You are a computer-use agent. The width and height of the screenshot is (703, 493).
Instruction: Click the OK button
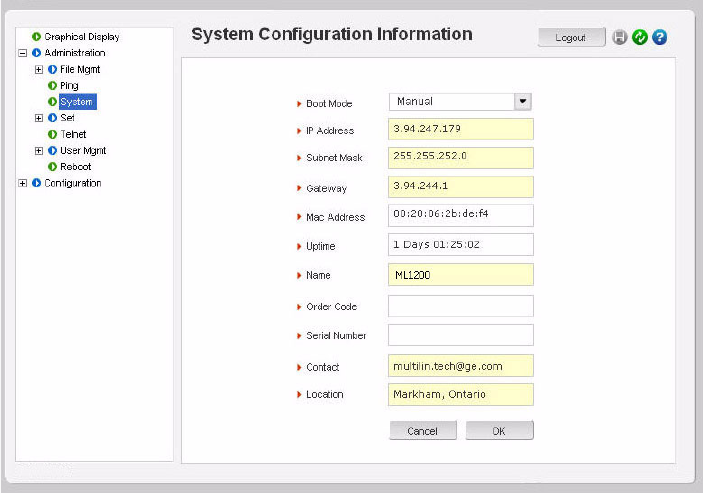pos(499,431)
